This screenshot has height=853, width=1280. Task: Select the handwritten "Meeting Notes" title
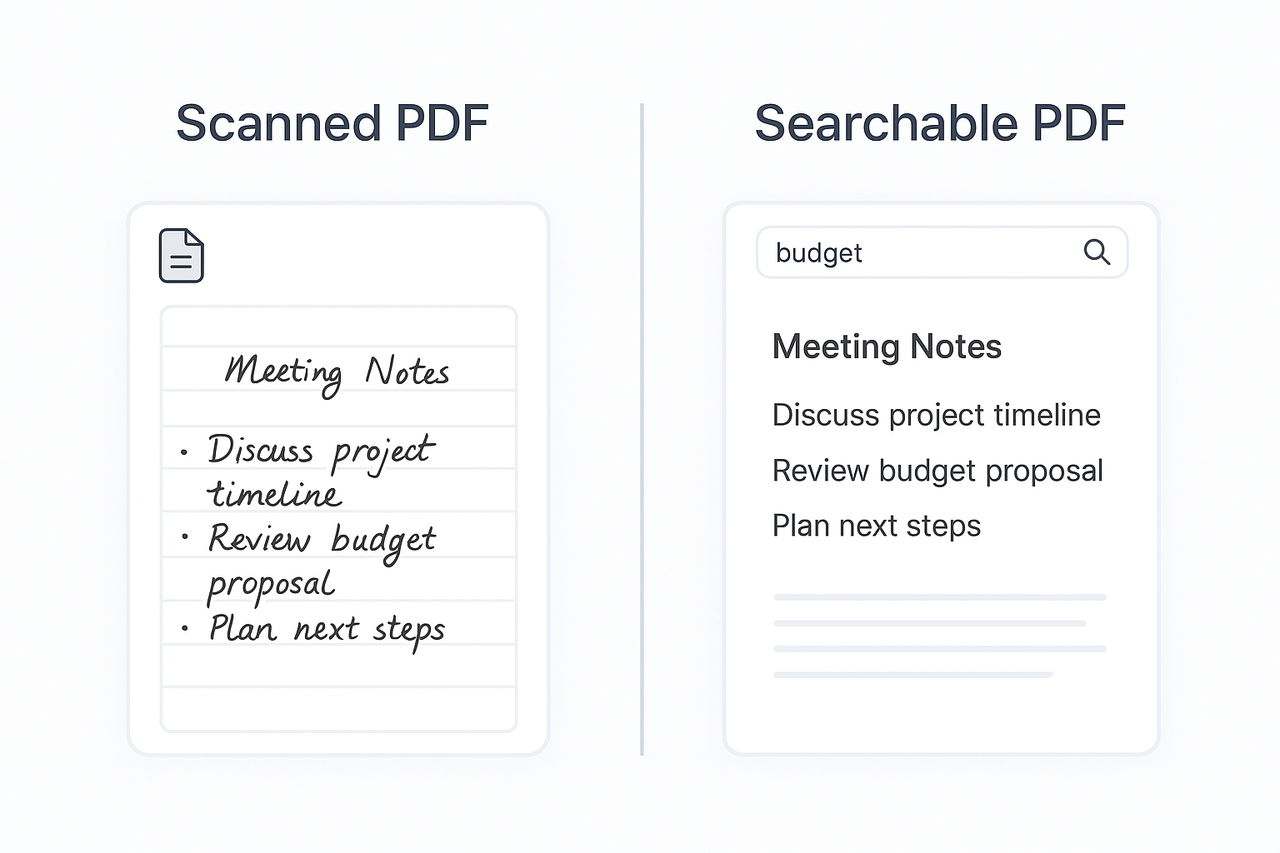(337, 372)
